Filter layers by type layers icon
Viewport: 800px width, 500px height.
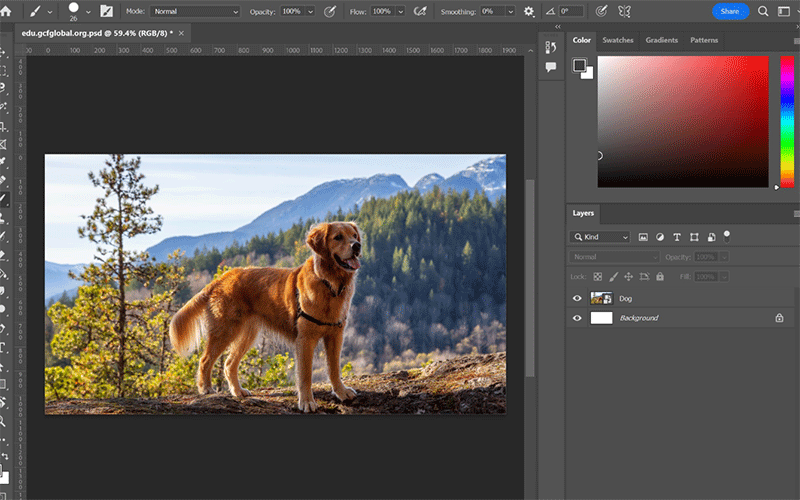pyautogui.click(x=677, y=237)
